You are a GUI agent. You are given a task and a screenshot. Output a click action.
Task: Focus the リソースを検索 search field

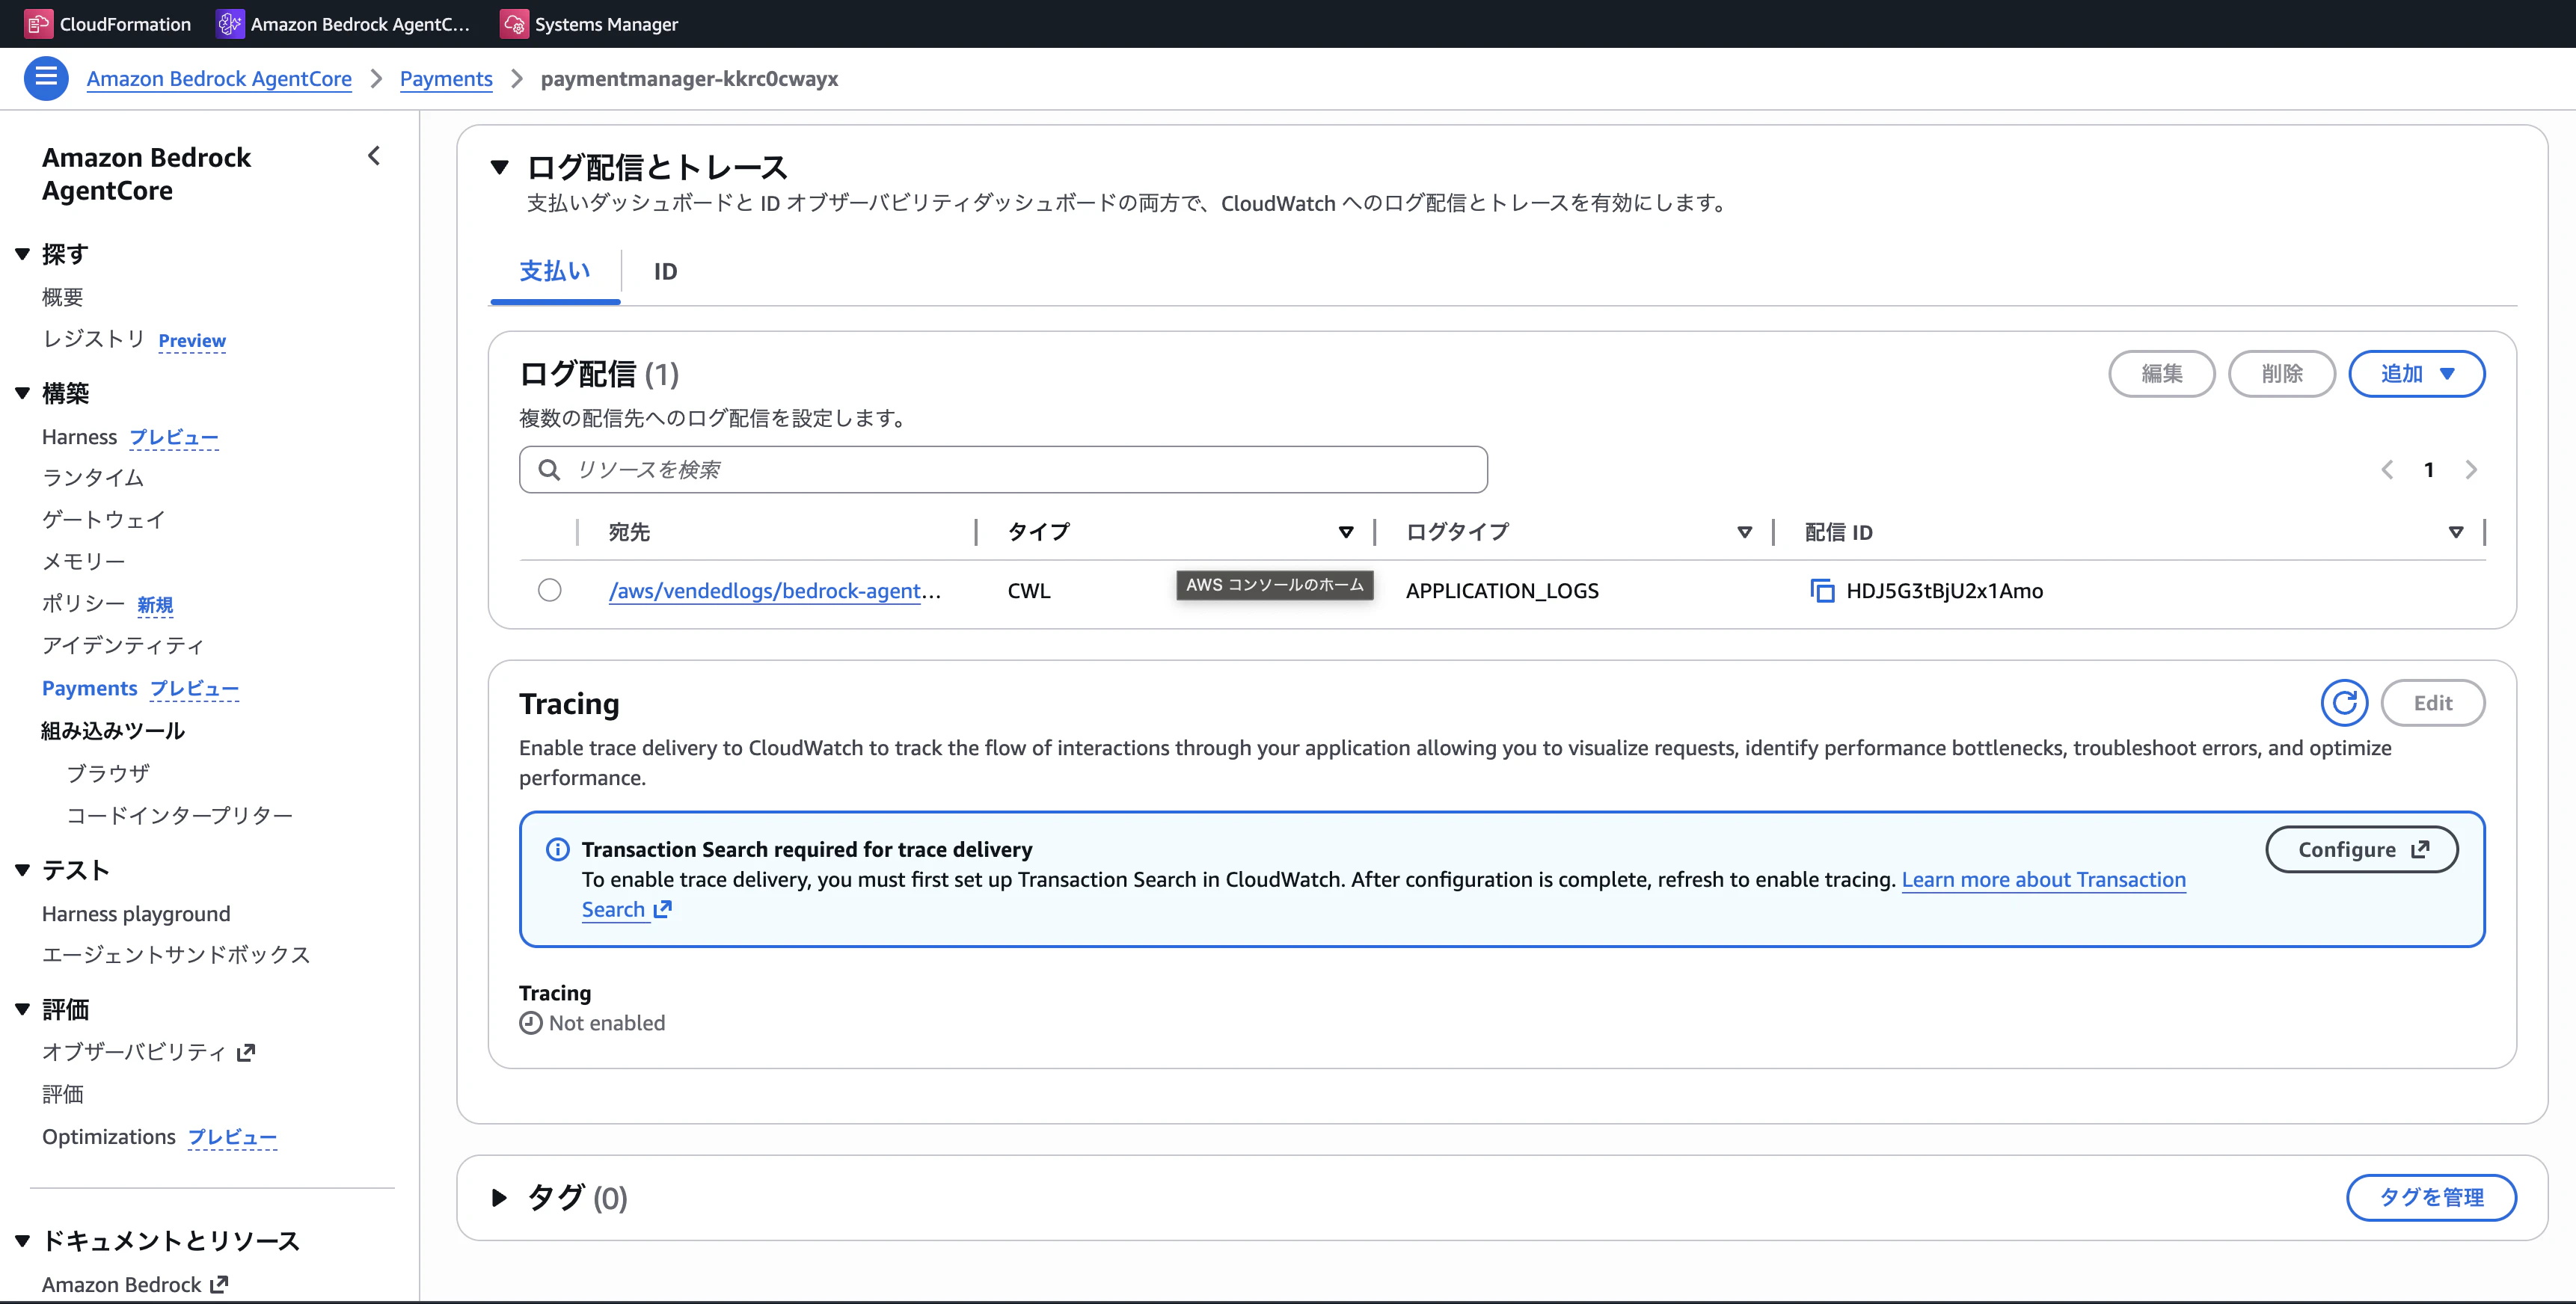(x=1003, y=470)
